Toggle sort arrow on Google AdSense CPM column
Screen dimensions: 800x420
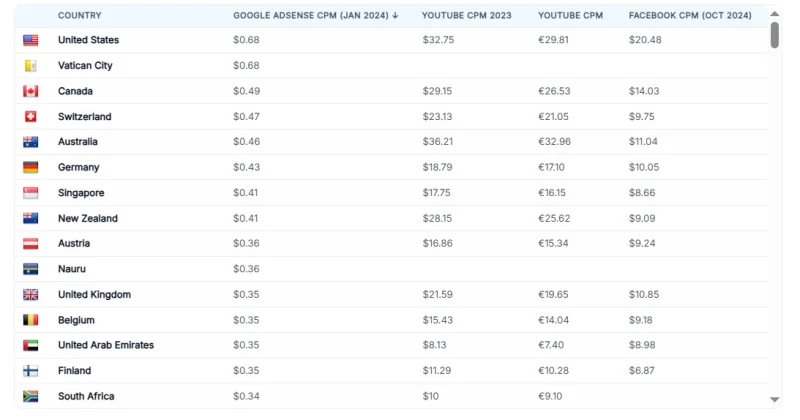pos(395,16)
